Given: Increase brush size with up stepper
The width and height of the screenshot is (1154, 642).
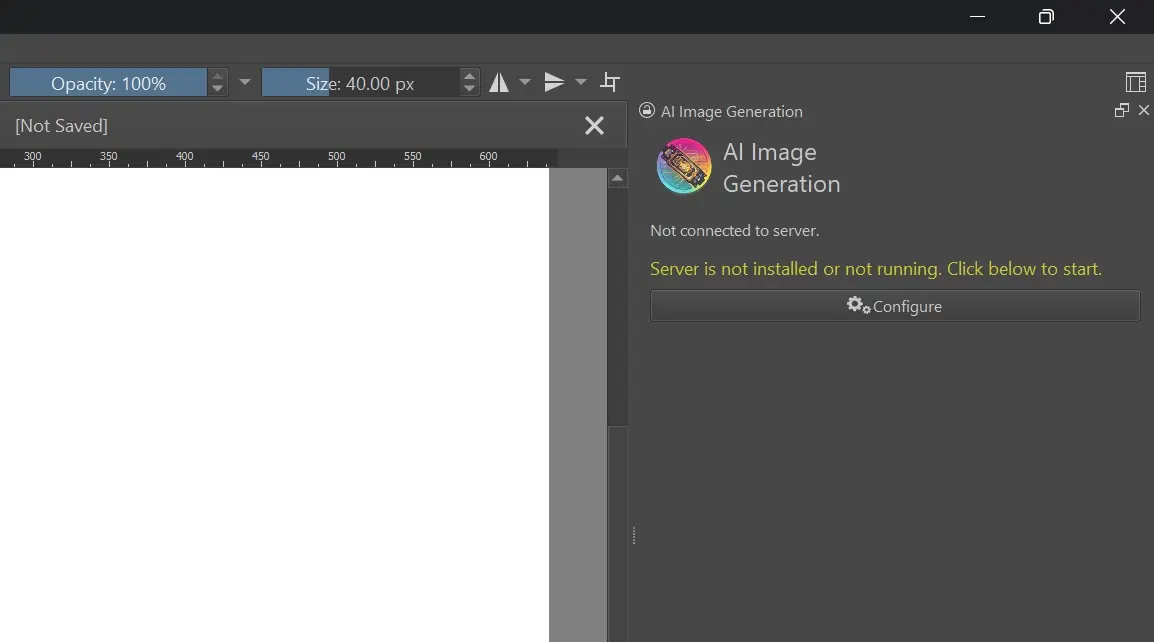Looking at the screenshot, I should click(x=470, y=76).
